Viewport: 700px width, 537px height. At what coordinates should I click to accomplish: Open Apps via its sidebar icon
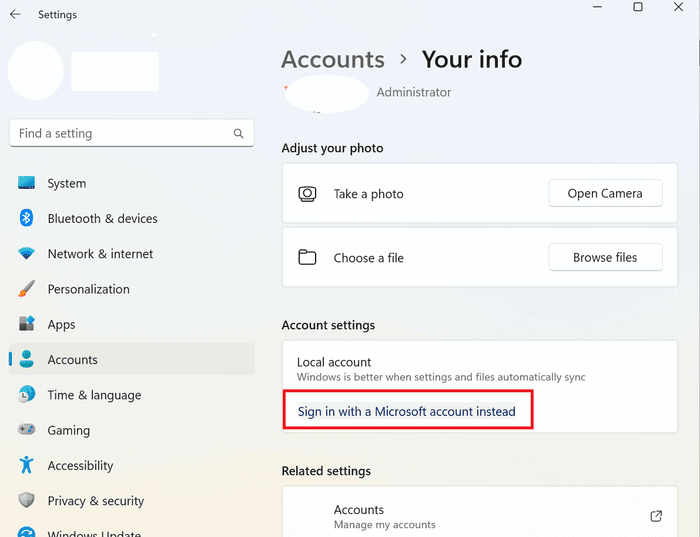tap(26, 324)
